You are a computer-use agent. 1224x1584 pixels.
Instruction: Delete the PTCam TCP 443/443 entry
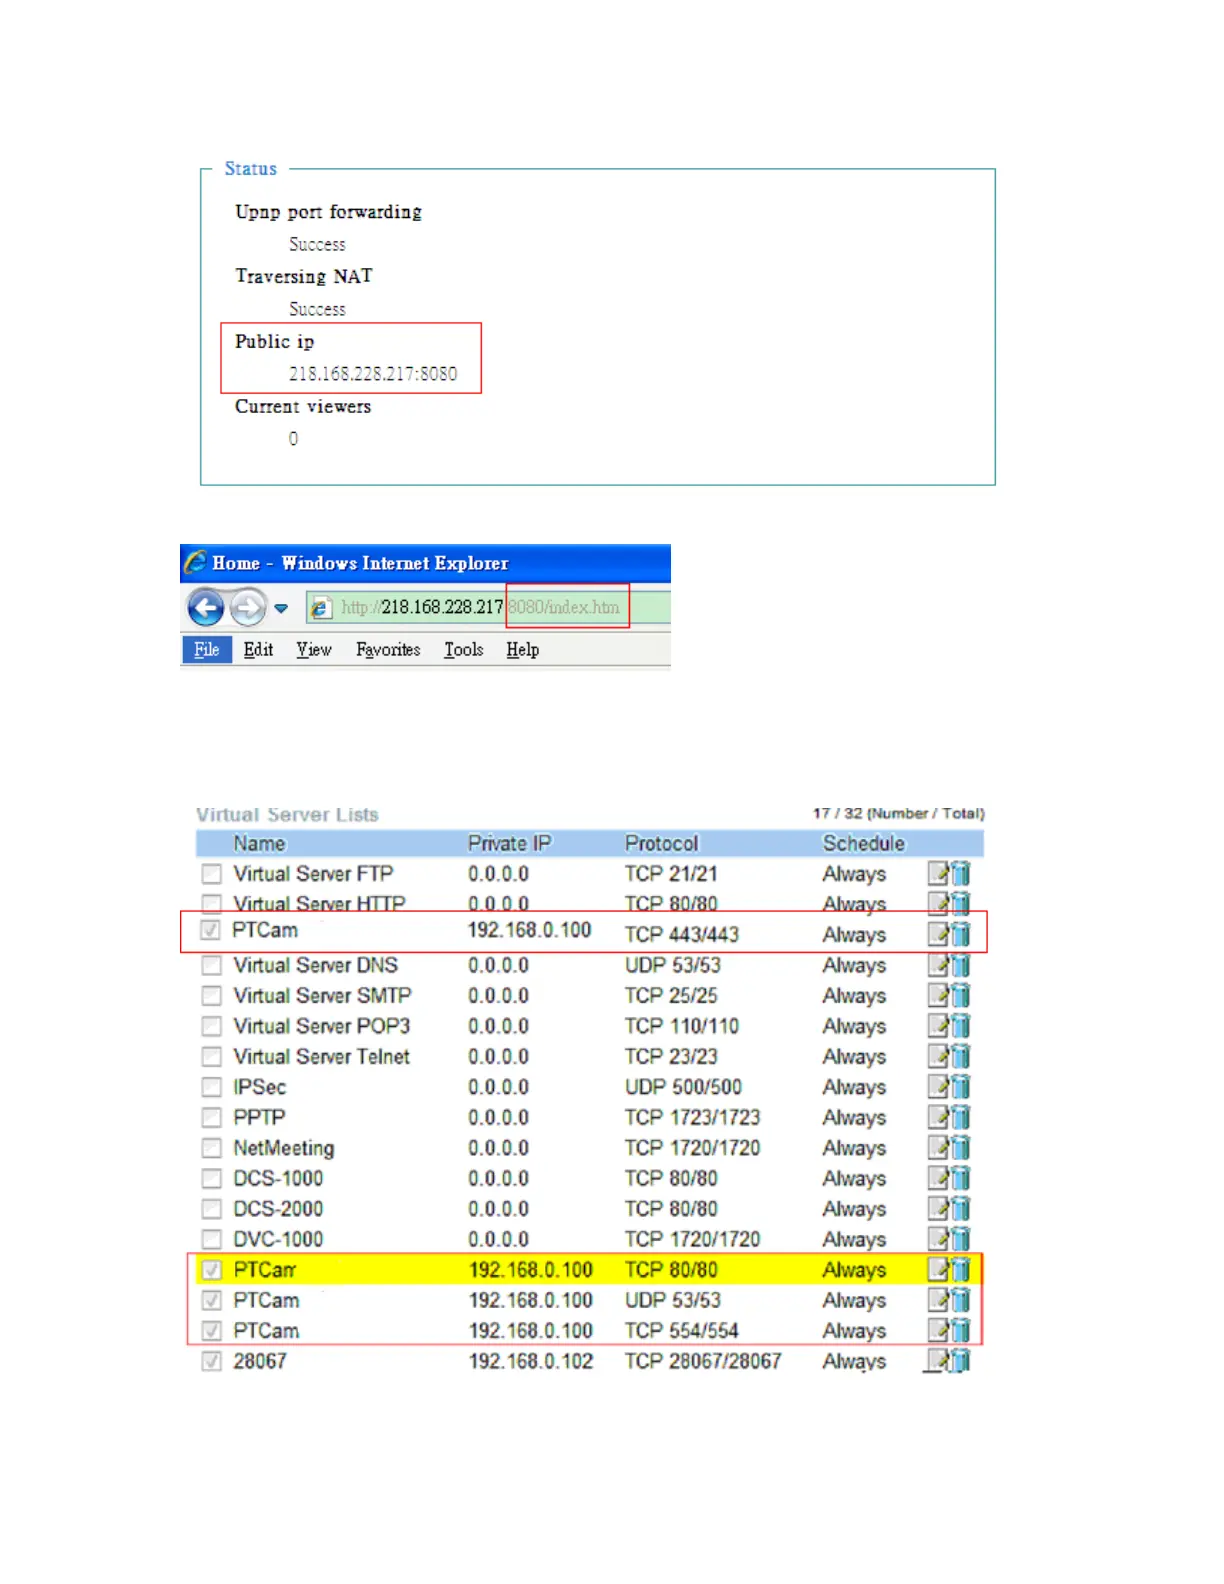point(960,934)
